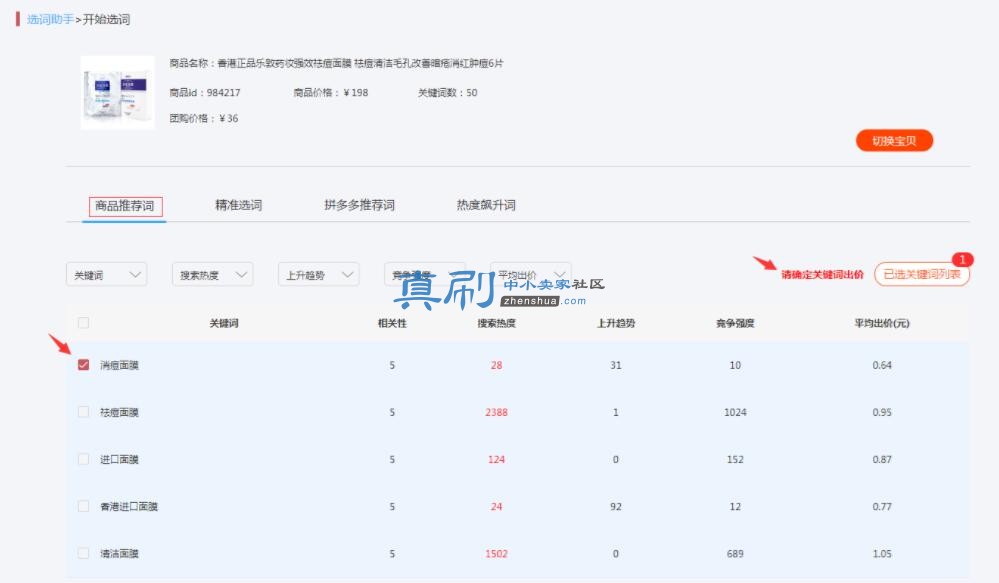Open the 拼多多推荐词 tab
Viewport: 999px width, 583px height.
tap(359, 205)
